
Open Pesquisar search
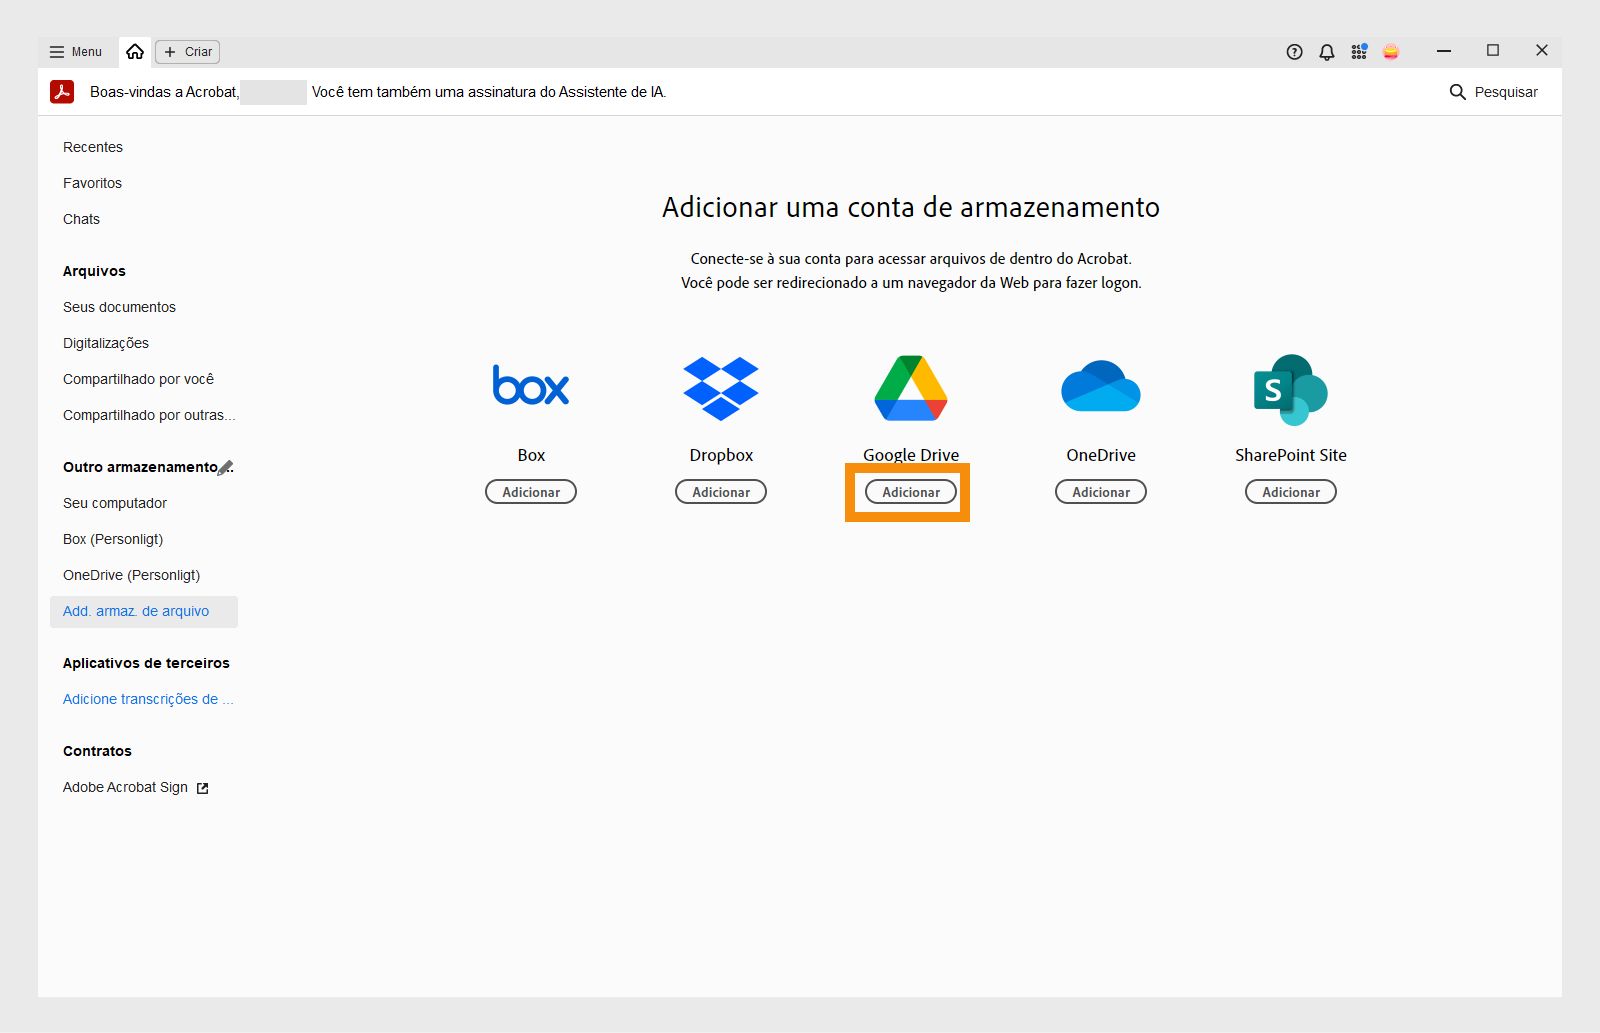[x=1495, y=91]
